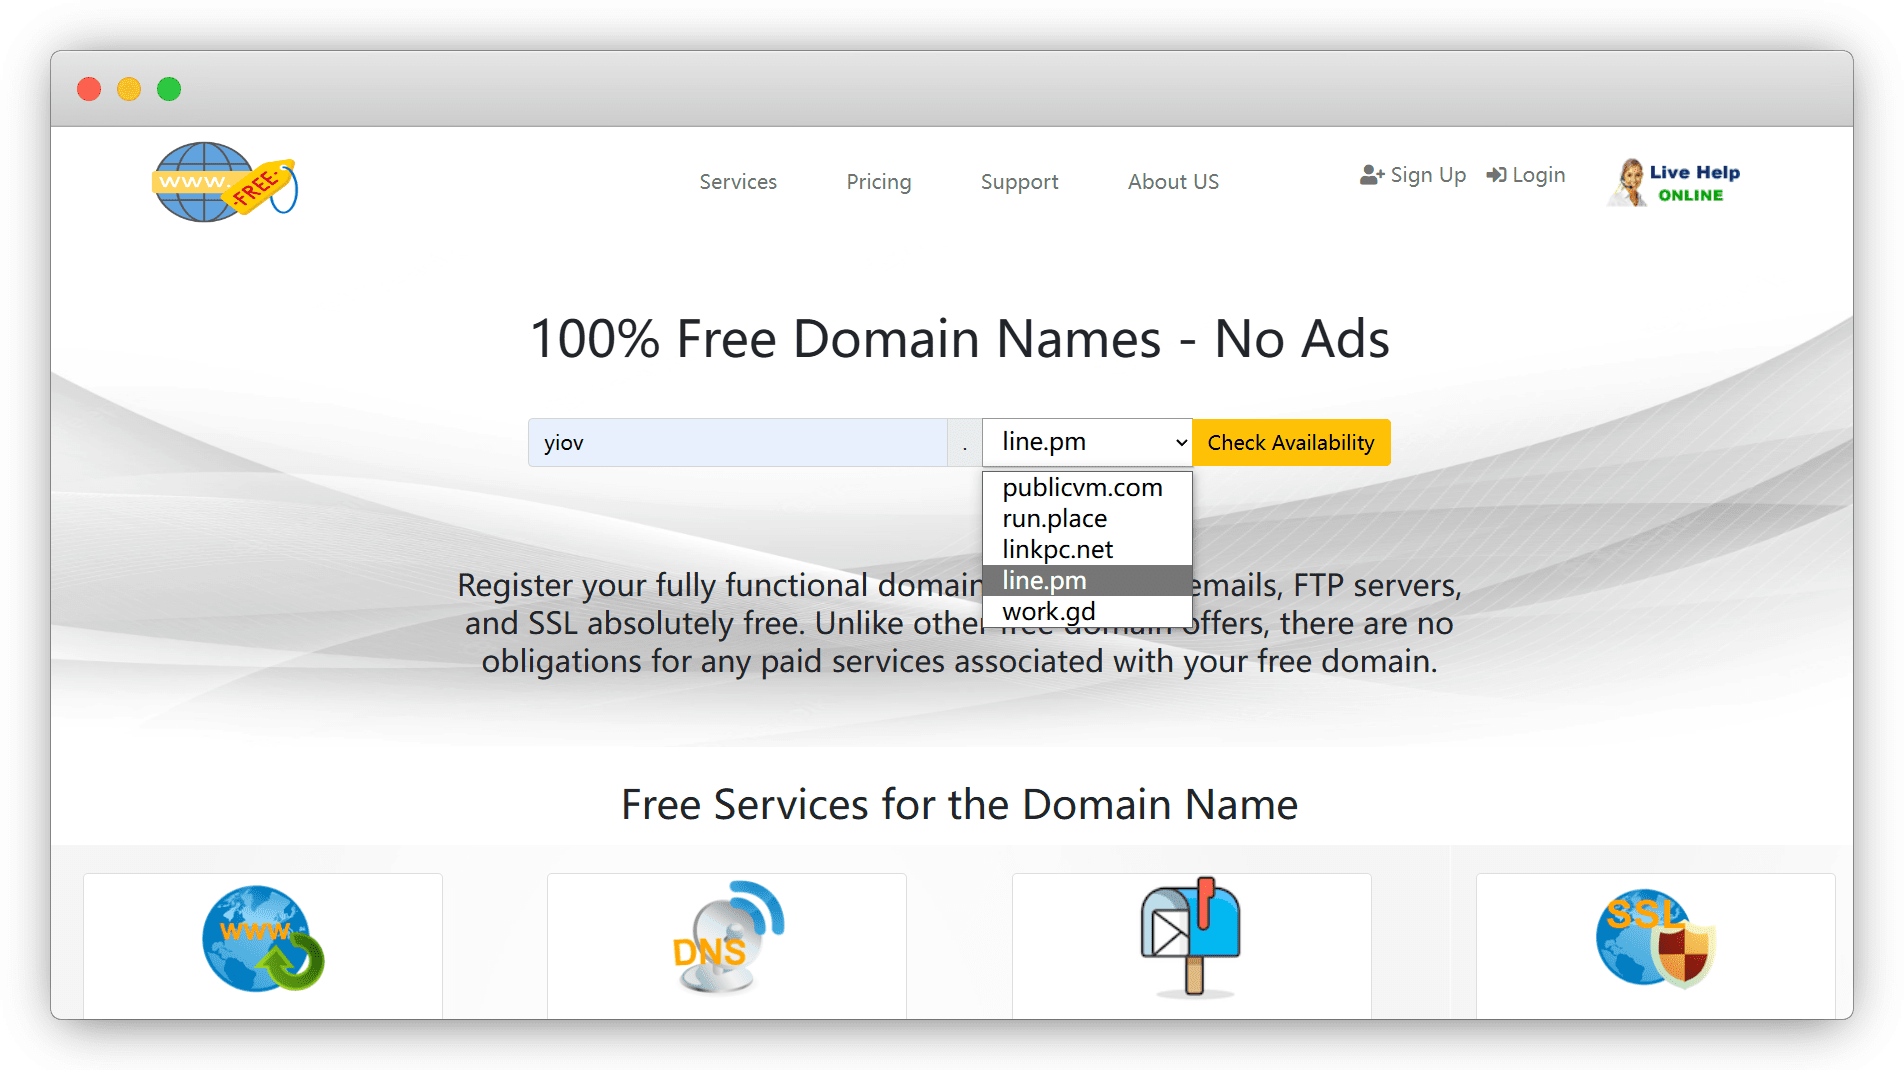Image resolution: width=1904 pixels, height=1070 pixels.
Task: Click the yellow minimize window button
Action: [129, 89]
